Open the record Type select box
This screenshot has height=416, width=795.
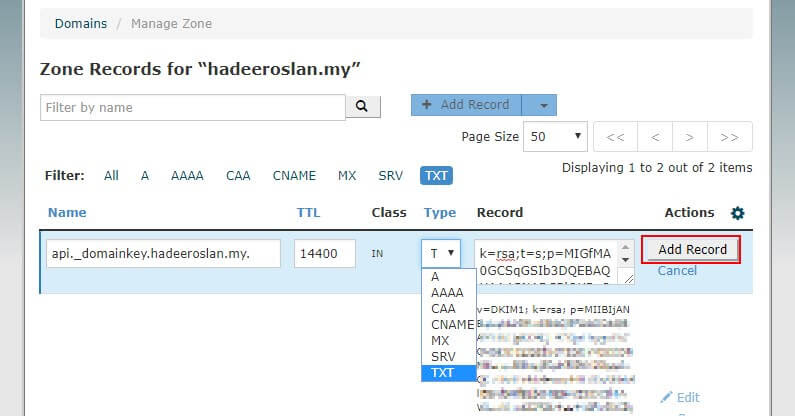(x=441, y=253)
